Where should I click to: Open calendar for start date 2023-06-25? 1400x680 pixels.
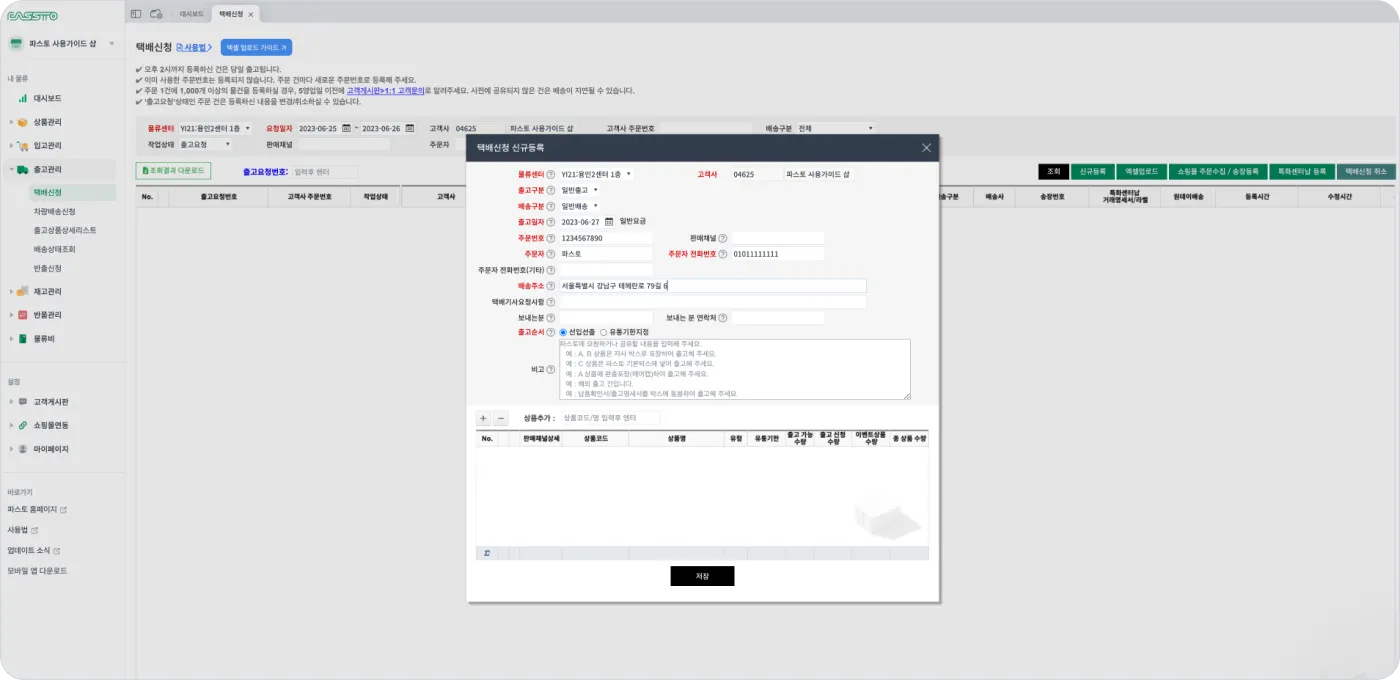click(346, 128)
